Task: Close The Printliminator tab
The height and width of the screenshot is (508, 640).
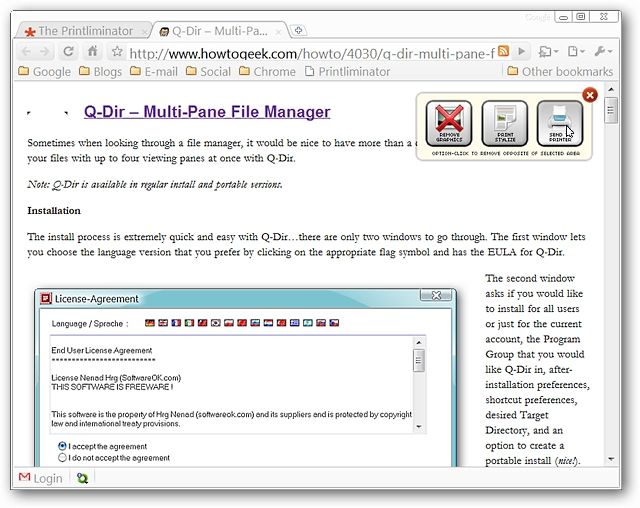Action: coord(144,31)
